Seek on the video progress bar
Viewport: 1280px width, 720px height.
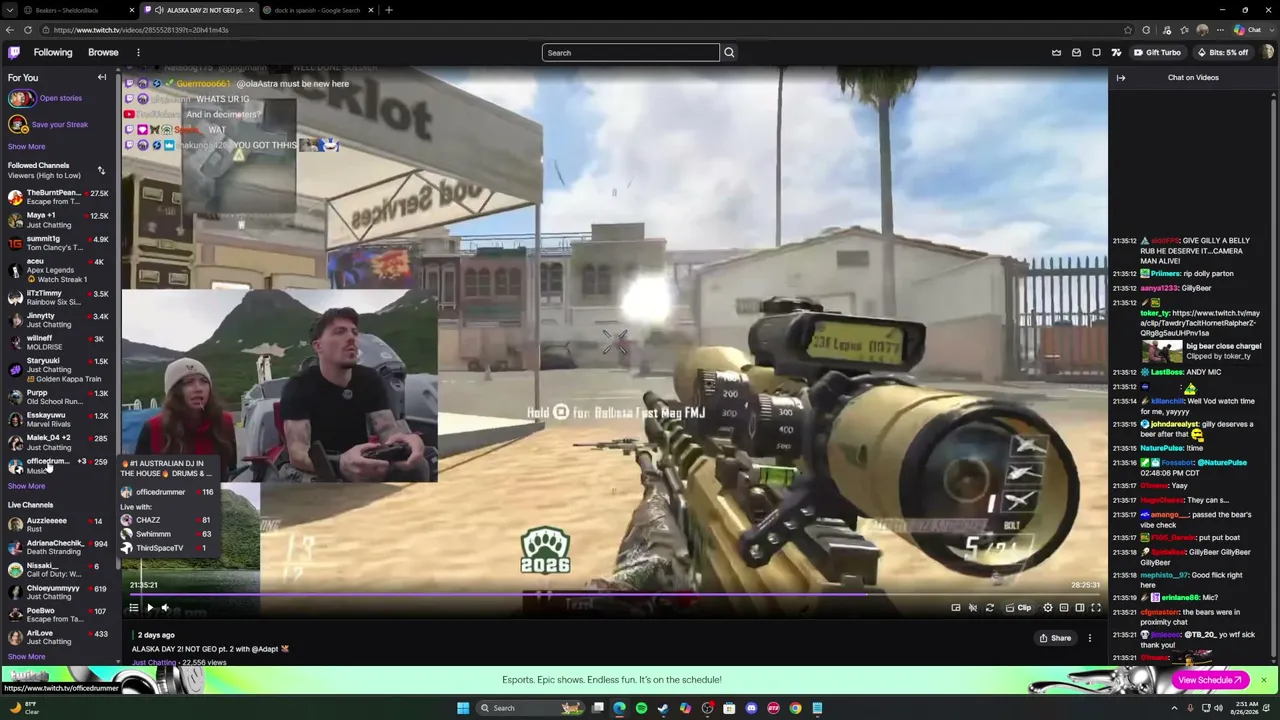[615, 594]
